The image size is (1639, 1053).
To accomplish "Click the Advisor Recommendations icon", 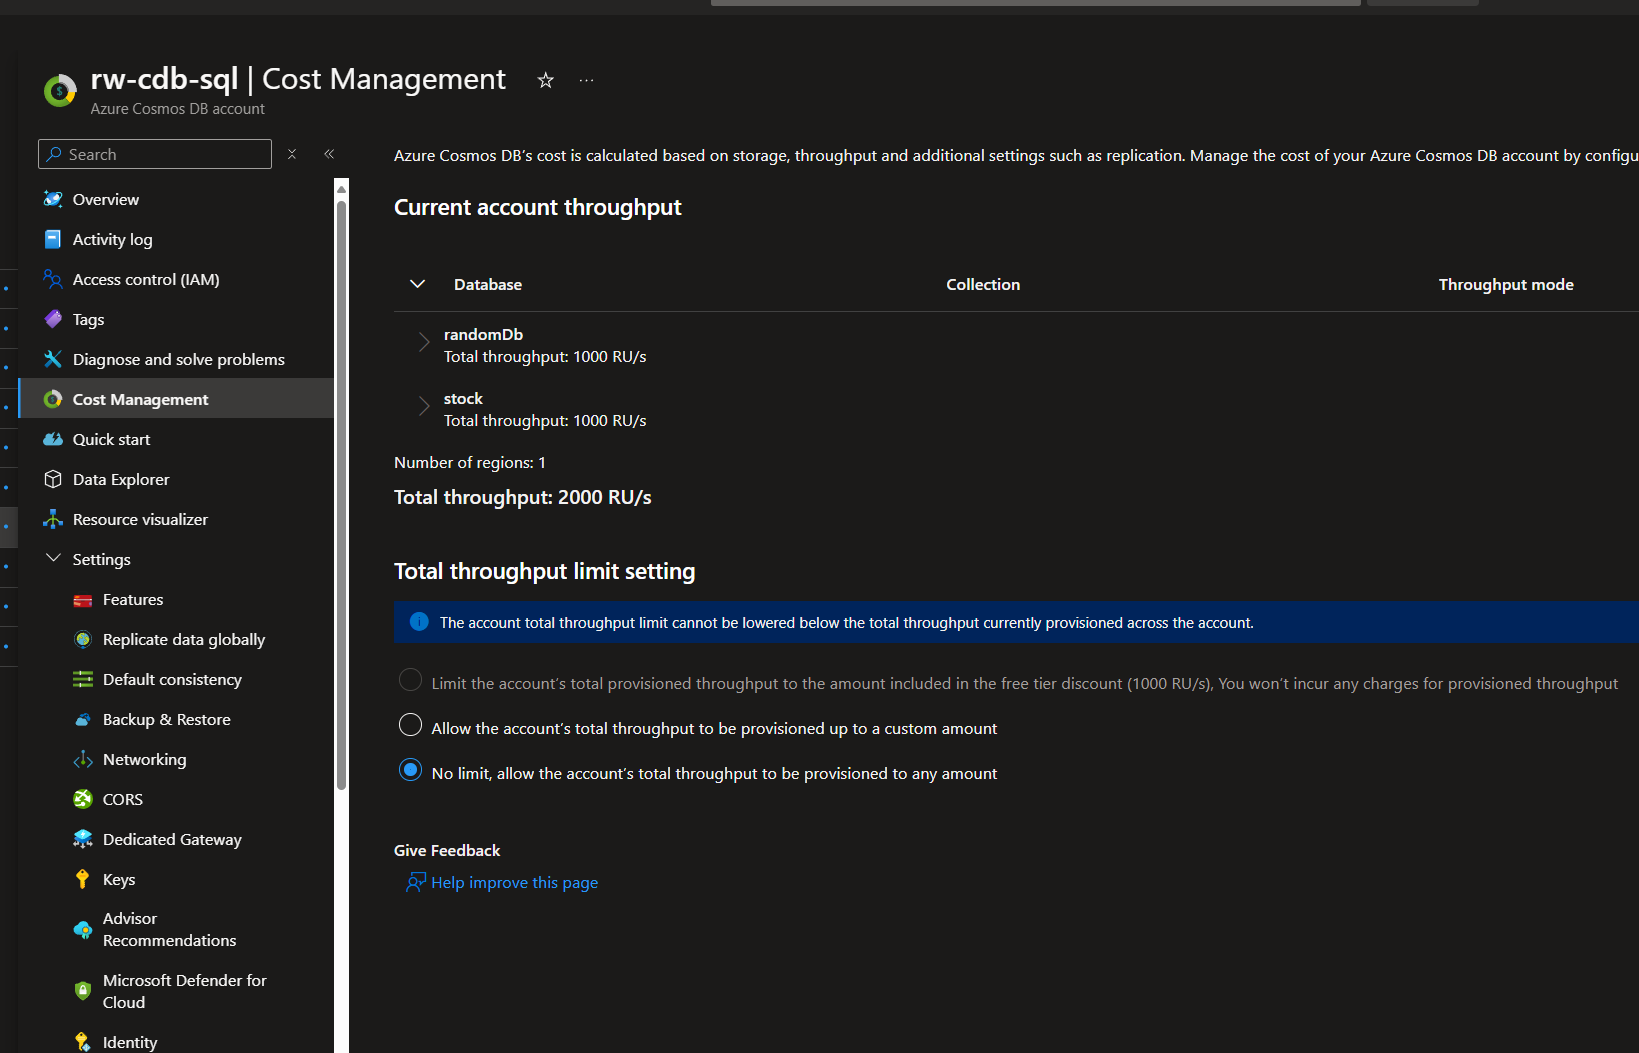I will (x=83, y=930).
